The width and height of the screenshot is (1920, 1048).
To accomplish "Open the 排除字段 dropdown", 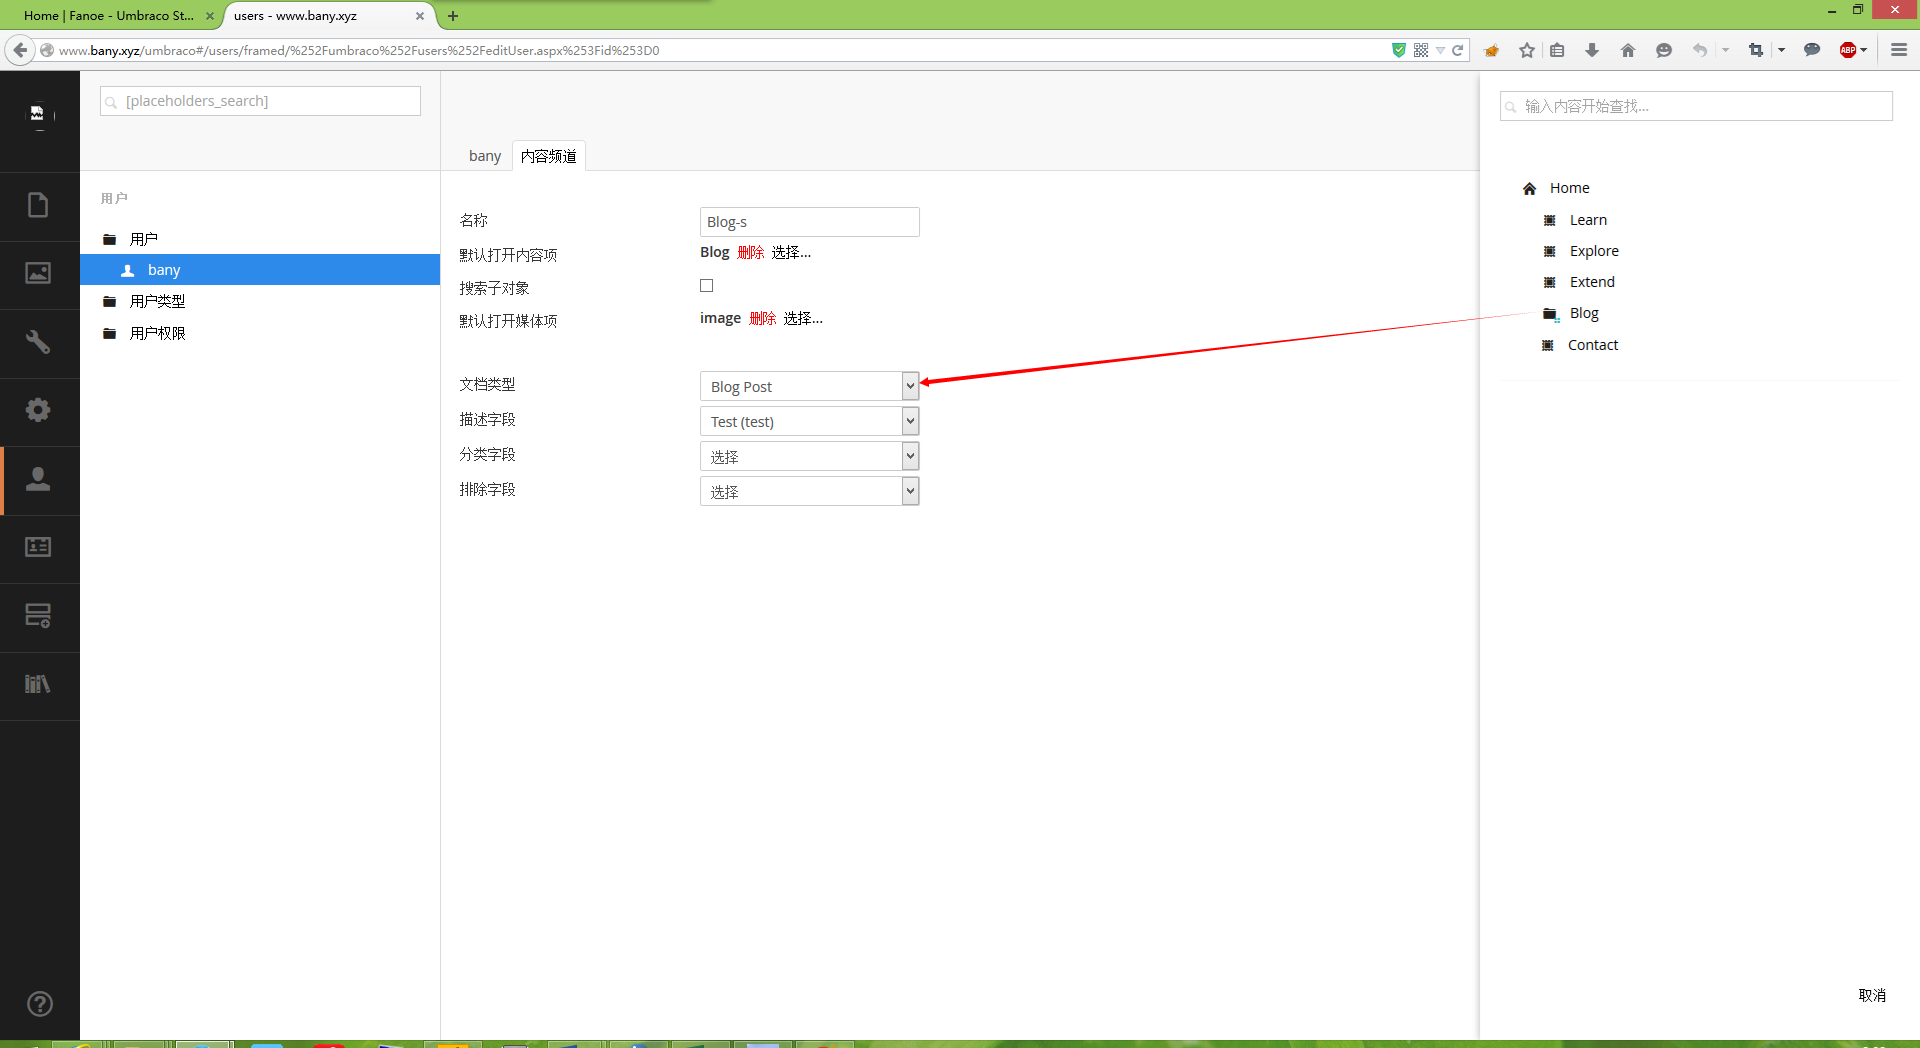I will coord(809,491).
